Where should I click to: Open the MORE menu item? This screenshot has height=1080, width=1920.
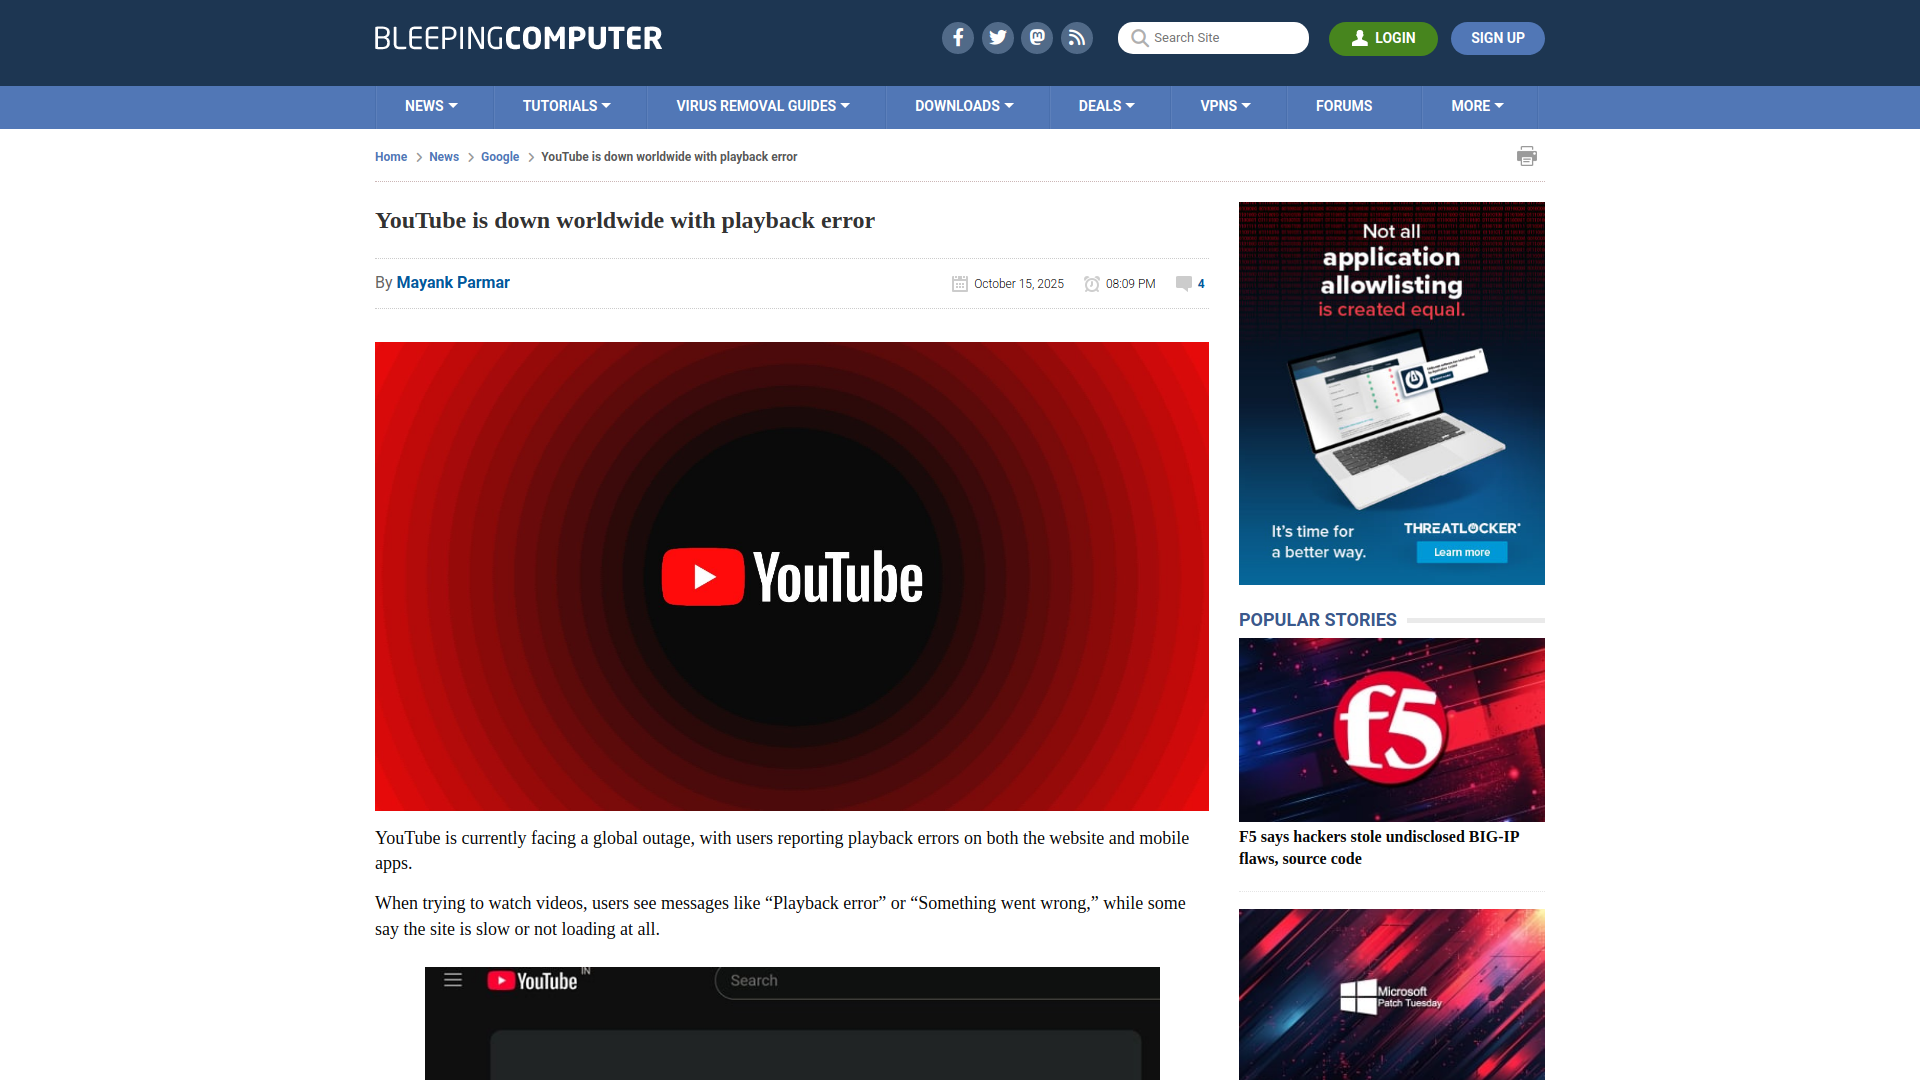click(1478, 106)
